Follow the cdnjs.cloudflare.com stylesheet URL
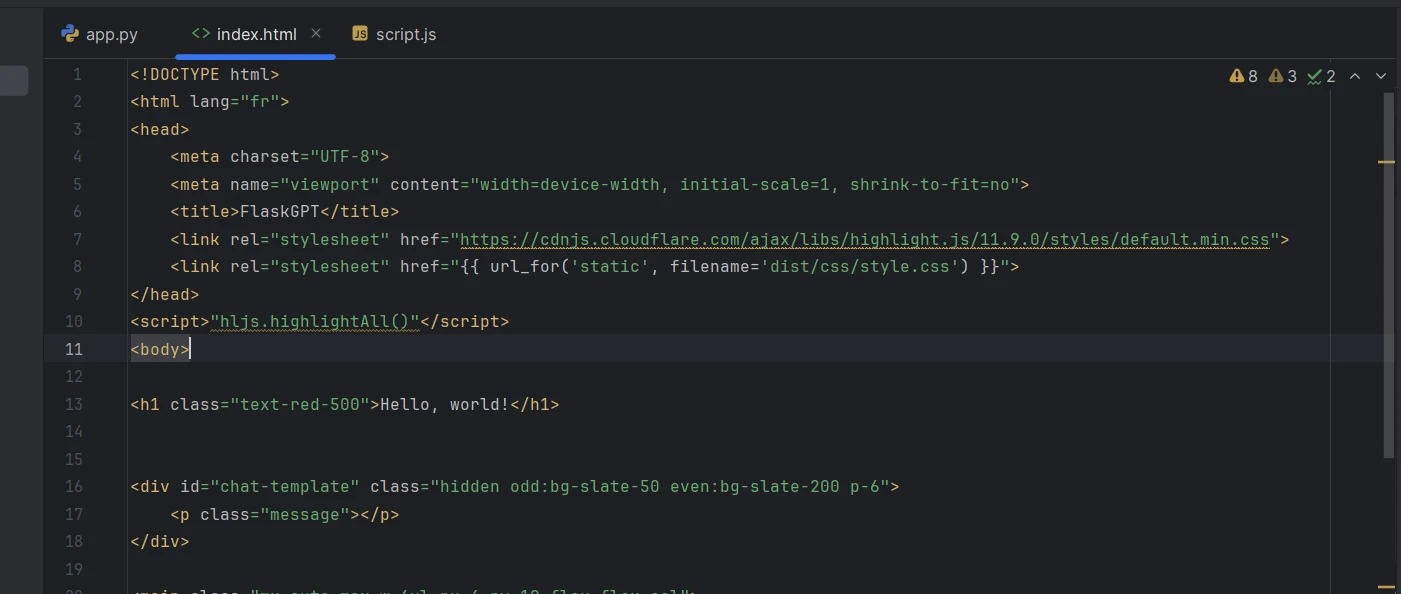Image resolution: width=1401 pixels, height=594 pixels. click(864, 240)
